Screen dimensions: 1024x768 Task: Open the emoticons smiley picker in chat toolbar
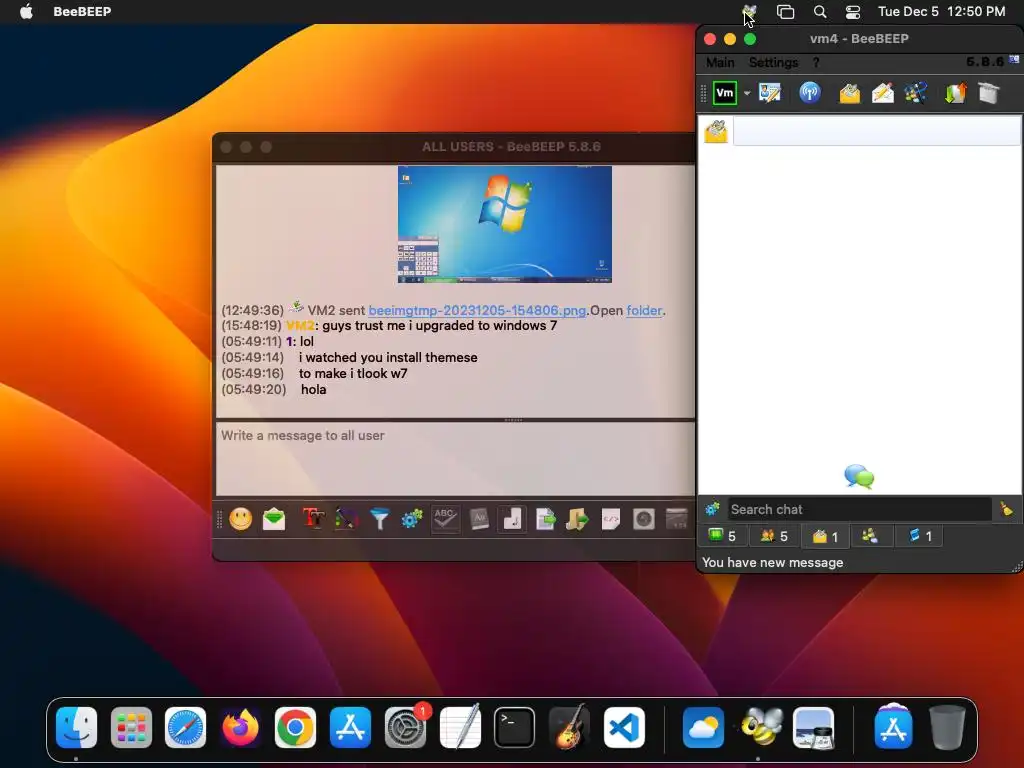click(240, 519)
